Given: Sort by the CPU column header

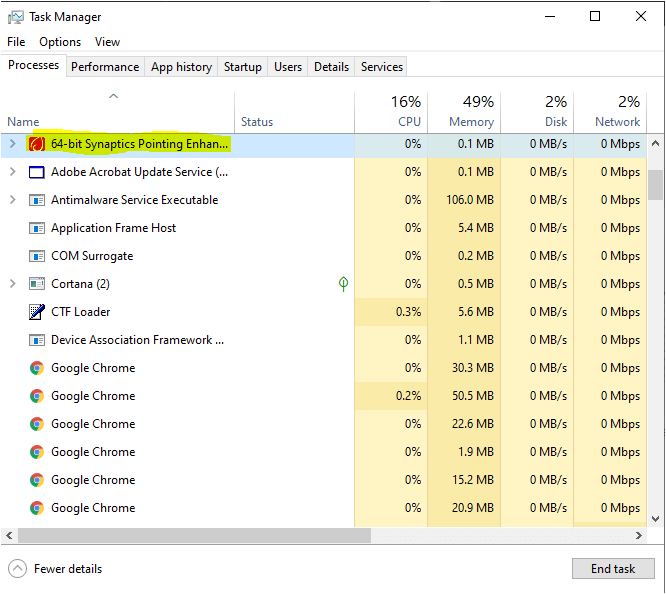Looking at the screenshot, I should (391, 113).
